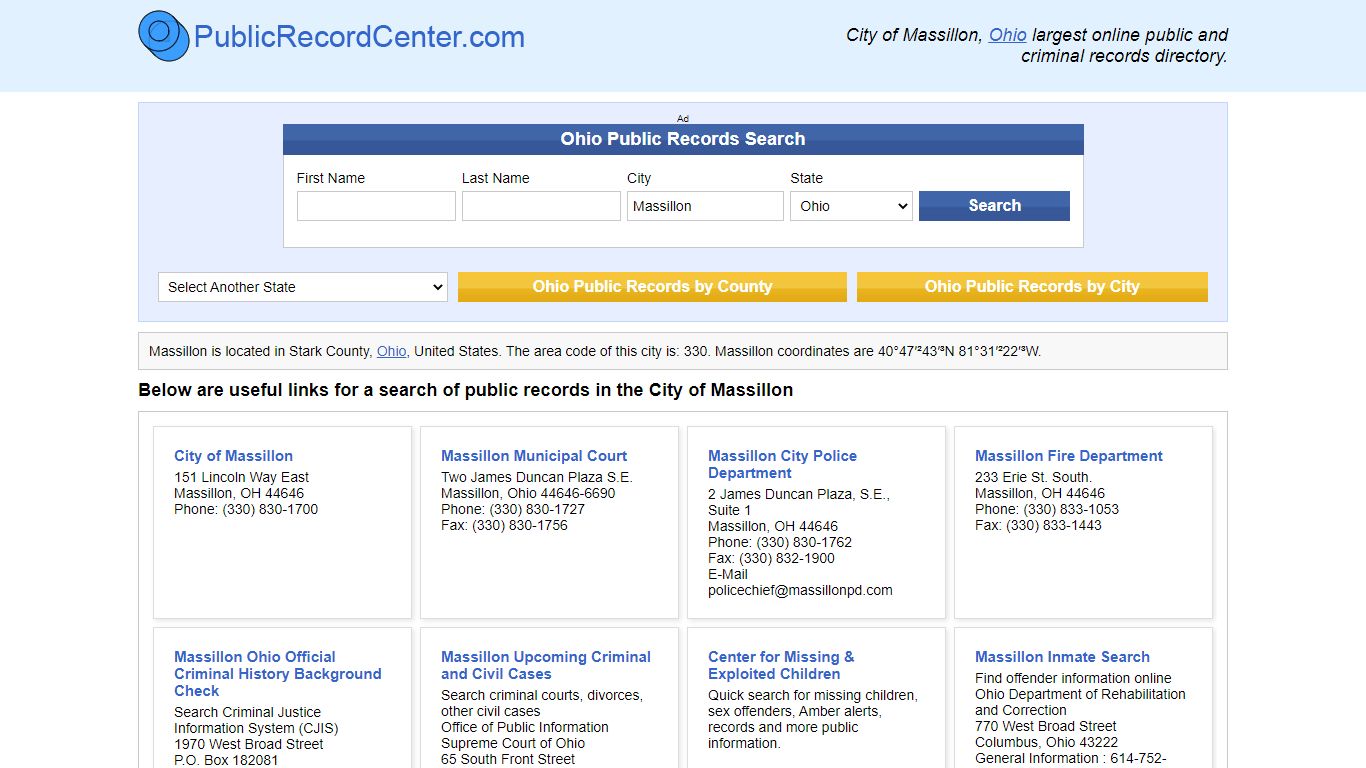Open the State dropdown showing Ohio
Viewport: 1366px width, 768px height.
click(x=851, y=206)
